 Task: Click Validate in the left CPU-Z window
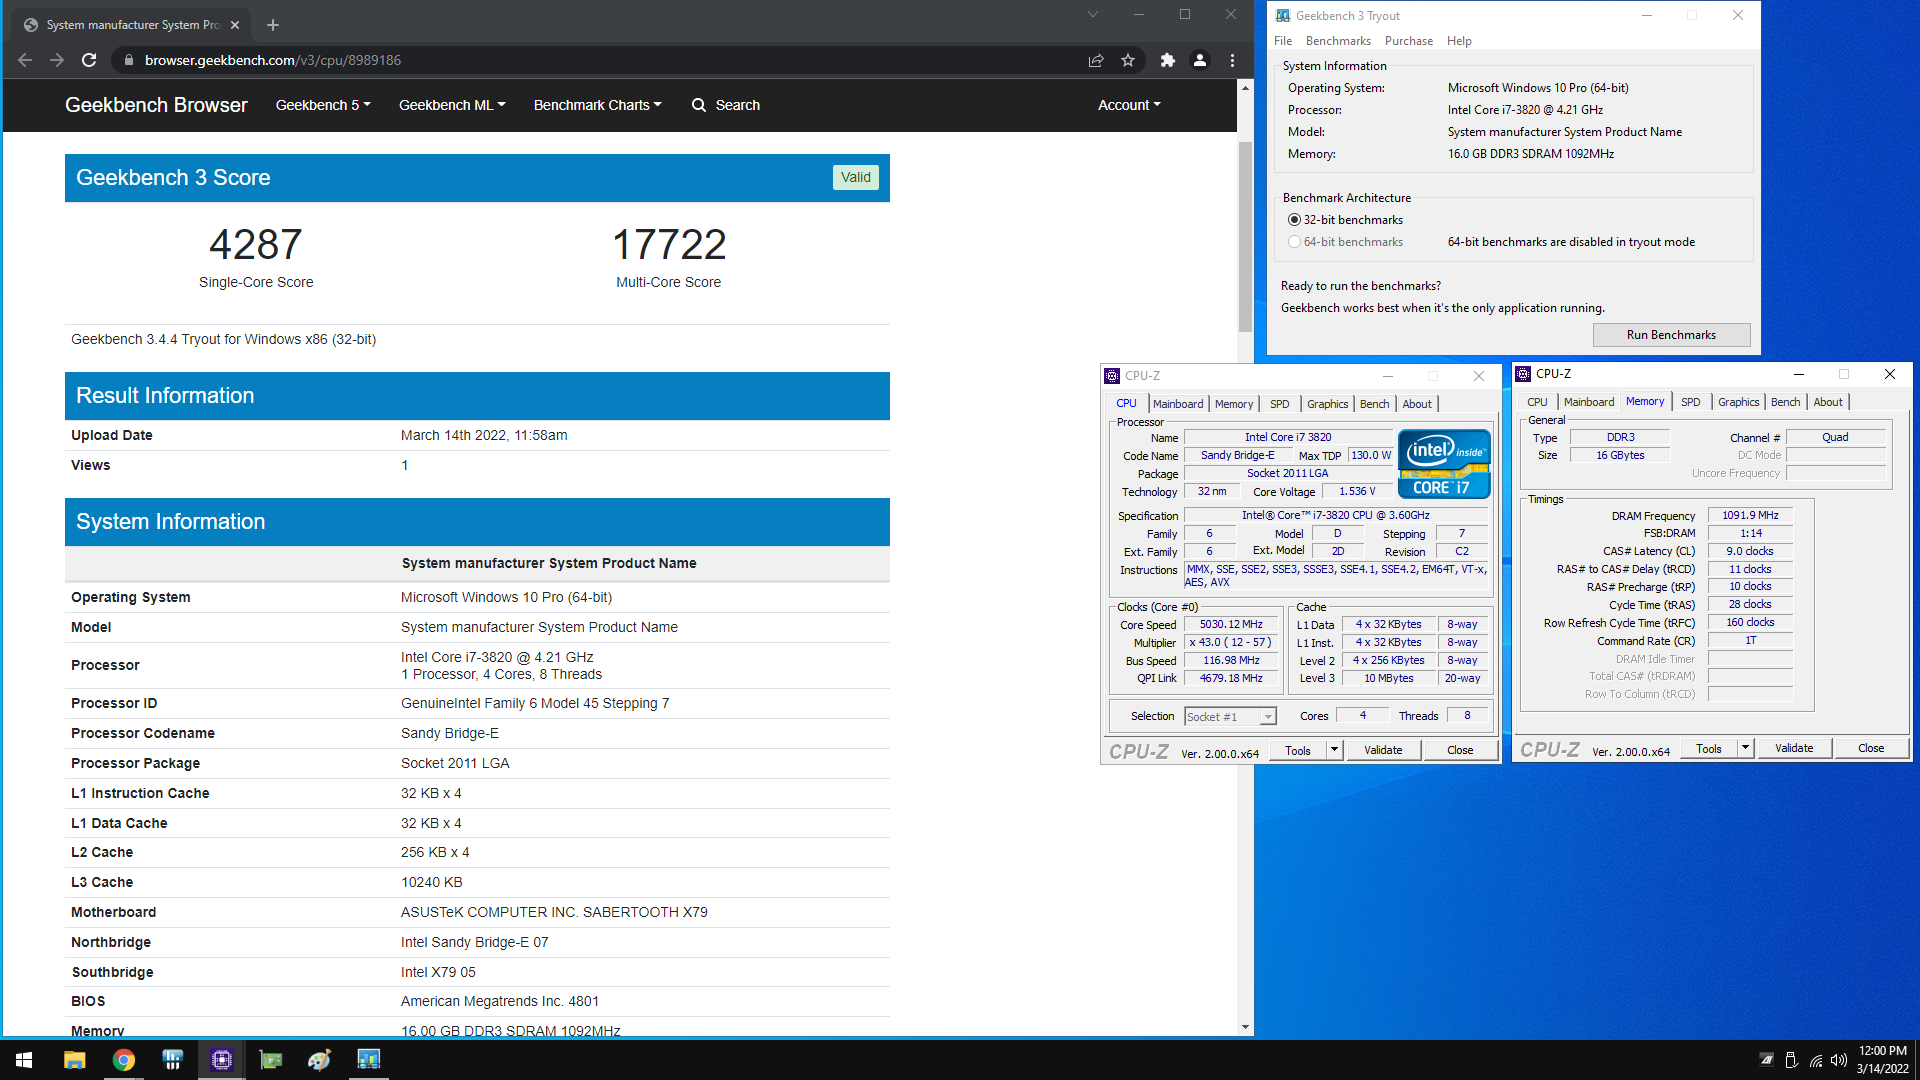pos(1383,750)
